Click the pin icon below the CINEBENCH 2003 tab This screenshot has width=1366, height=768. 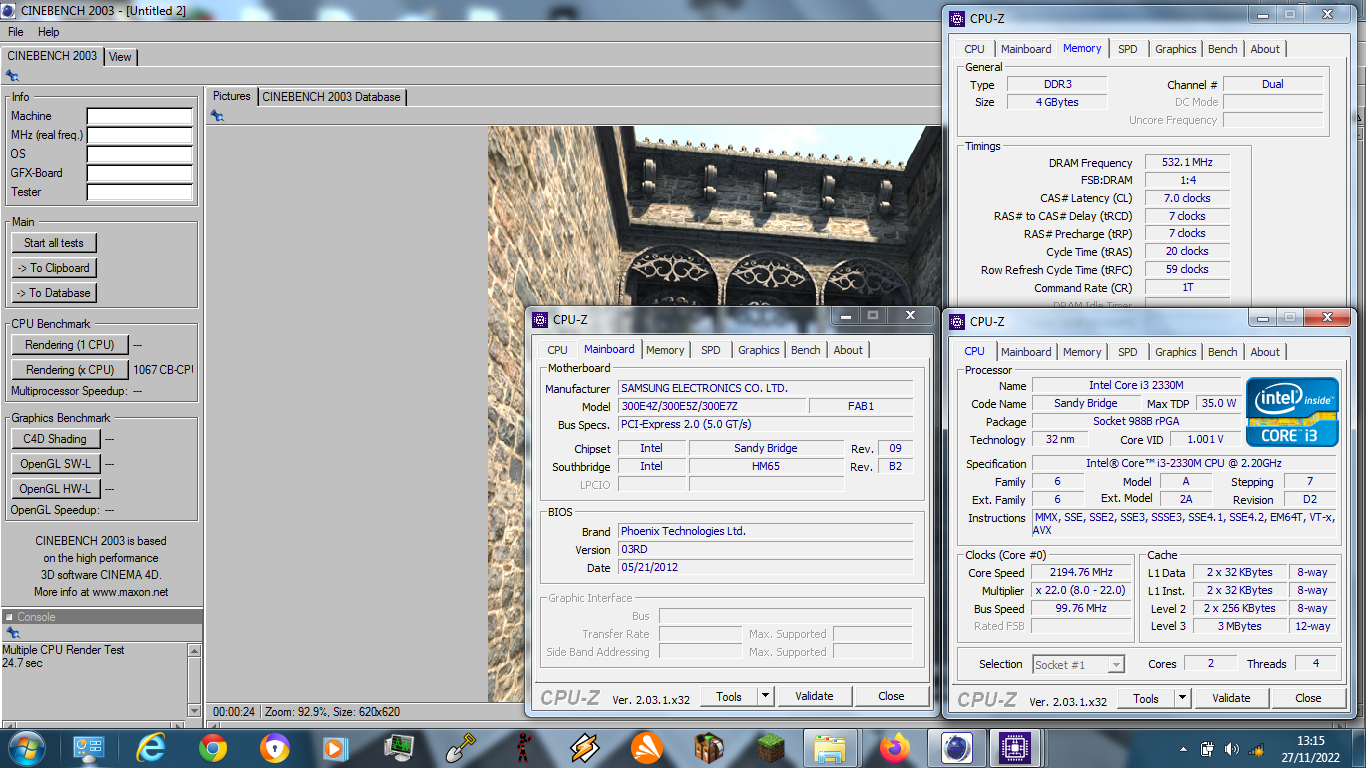click(x=12, y=76)
